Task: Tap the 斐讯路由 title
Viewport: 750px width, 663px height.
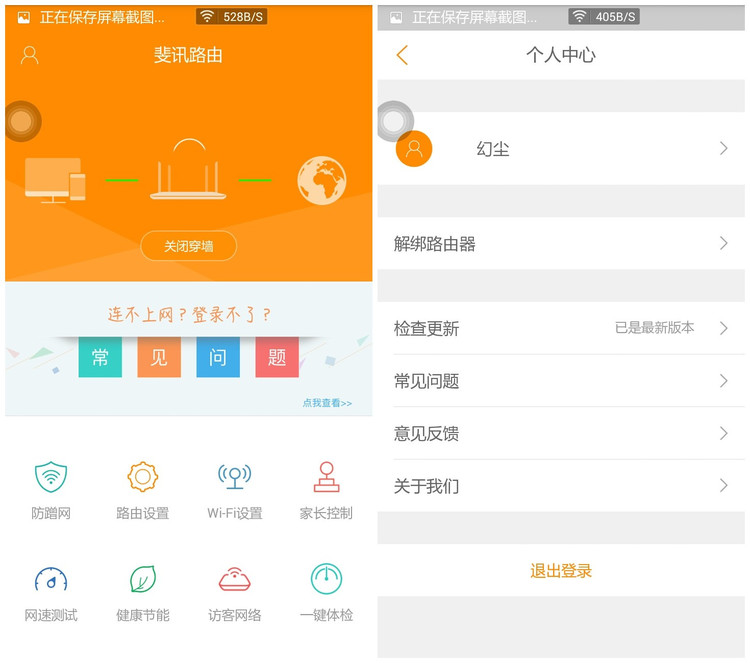Action: coord(188,55)
